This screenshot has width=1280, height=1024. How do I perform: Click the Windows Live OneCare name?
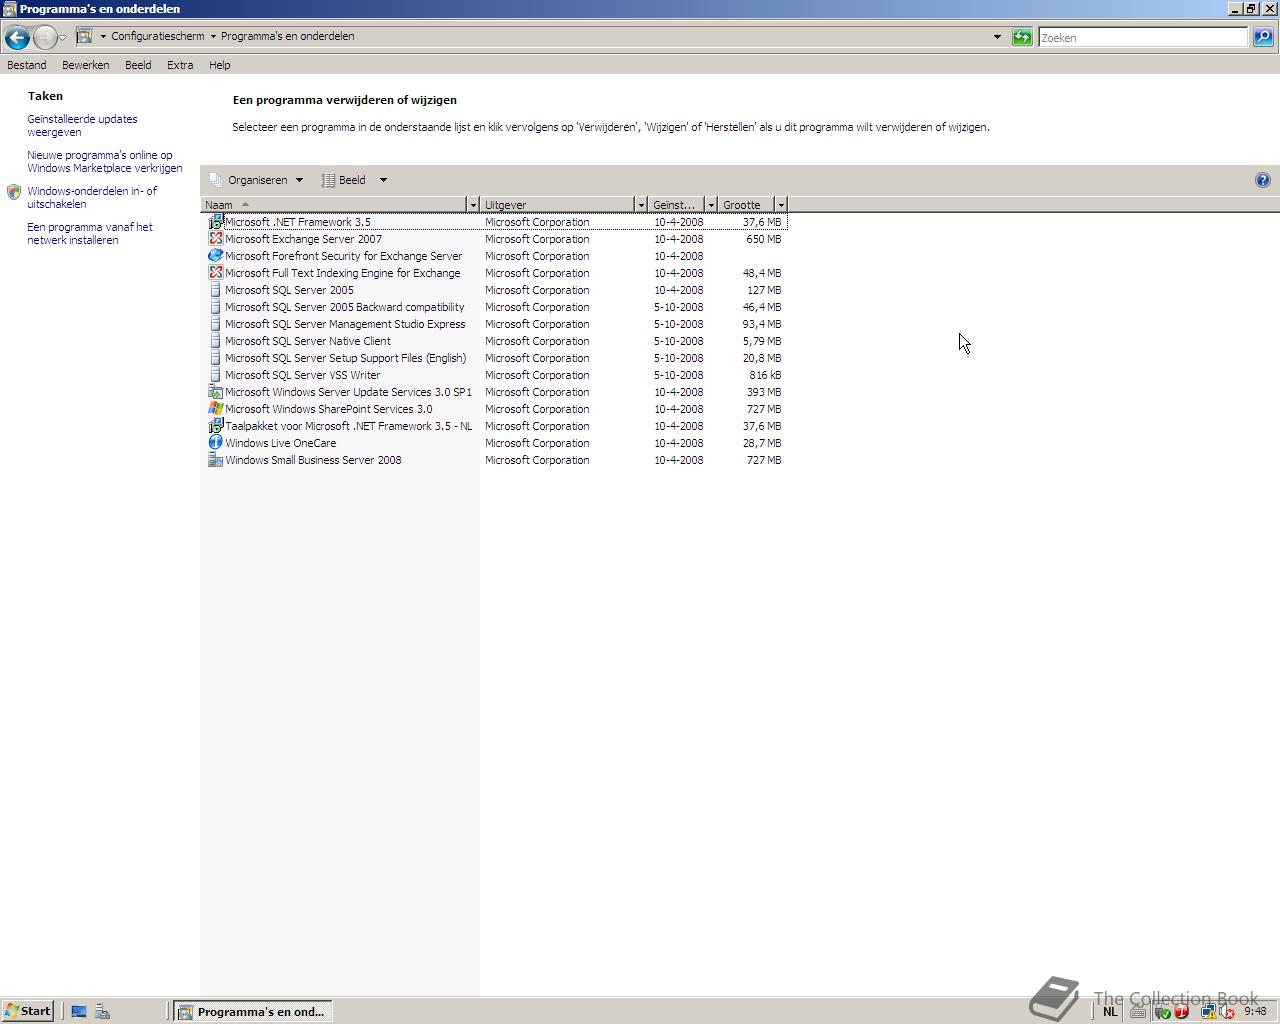click(280, 443)
